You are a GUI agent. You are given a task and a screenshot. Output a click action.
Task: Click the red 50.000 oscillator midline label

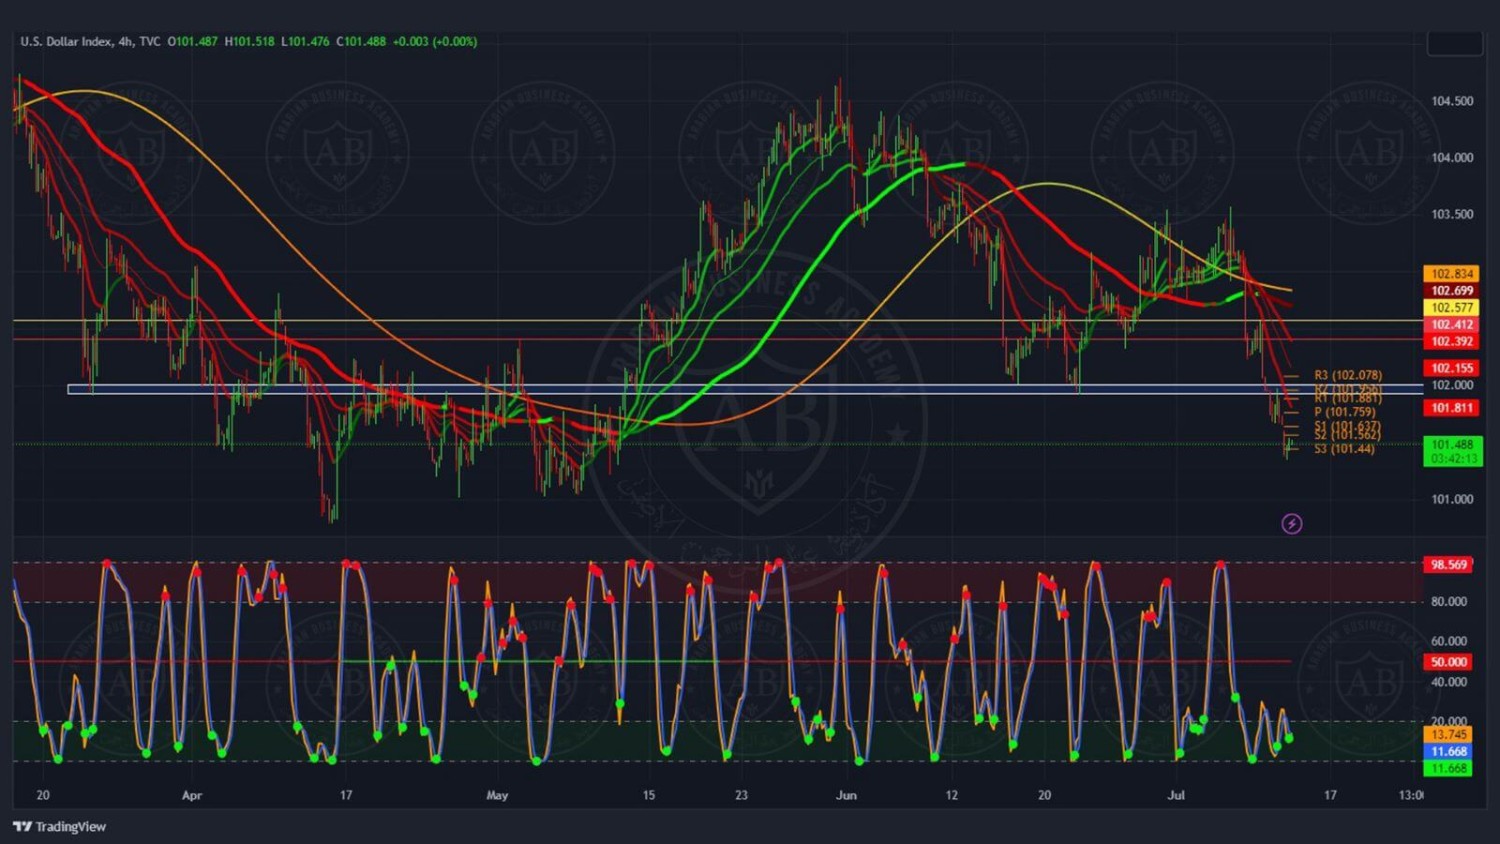1448,662
